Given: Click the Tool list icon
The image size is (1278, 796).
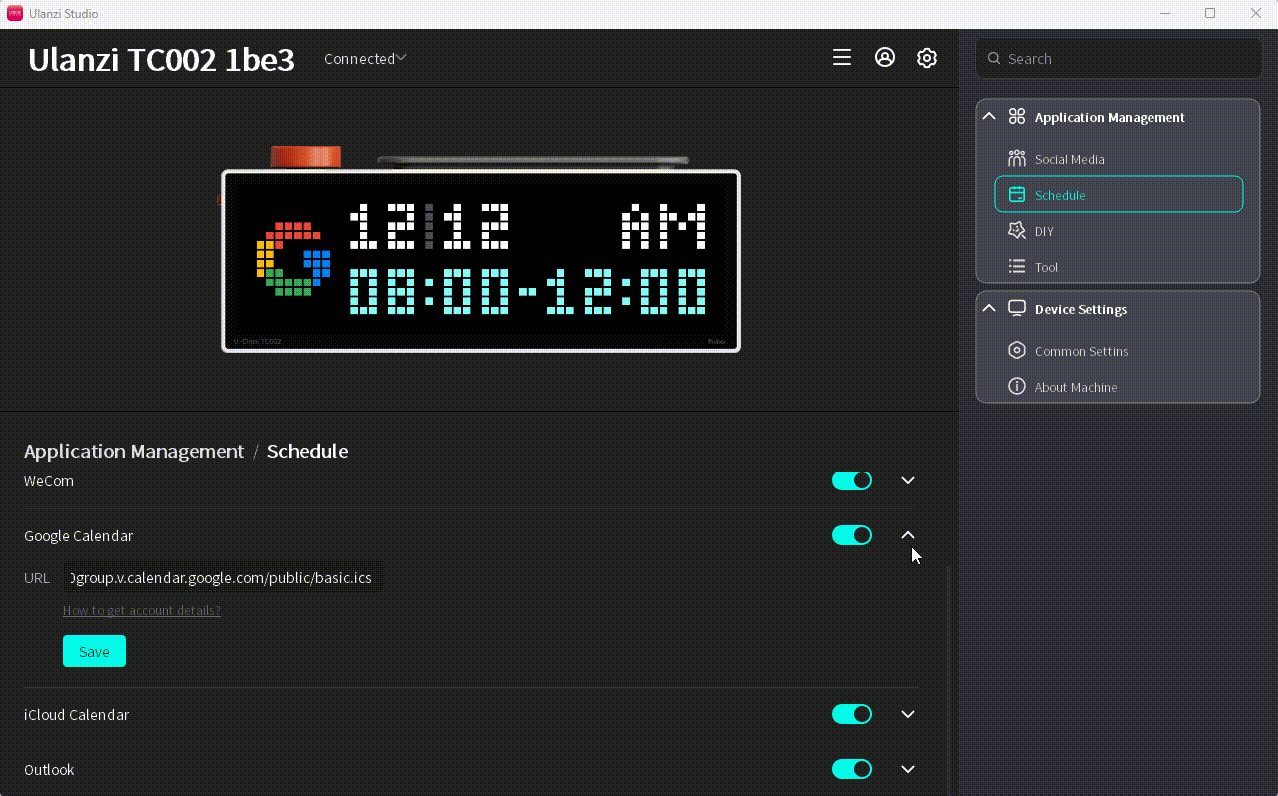Looking at the screenshot, I should pyautogui.click(x=1017, y=267).
